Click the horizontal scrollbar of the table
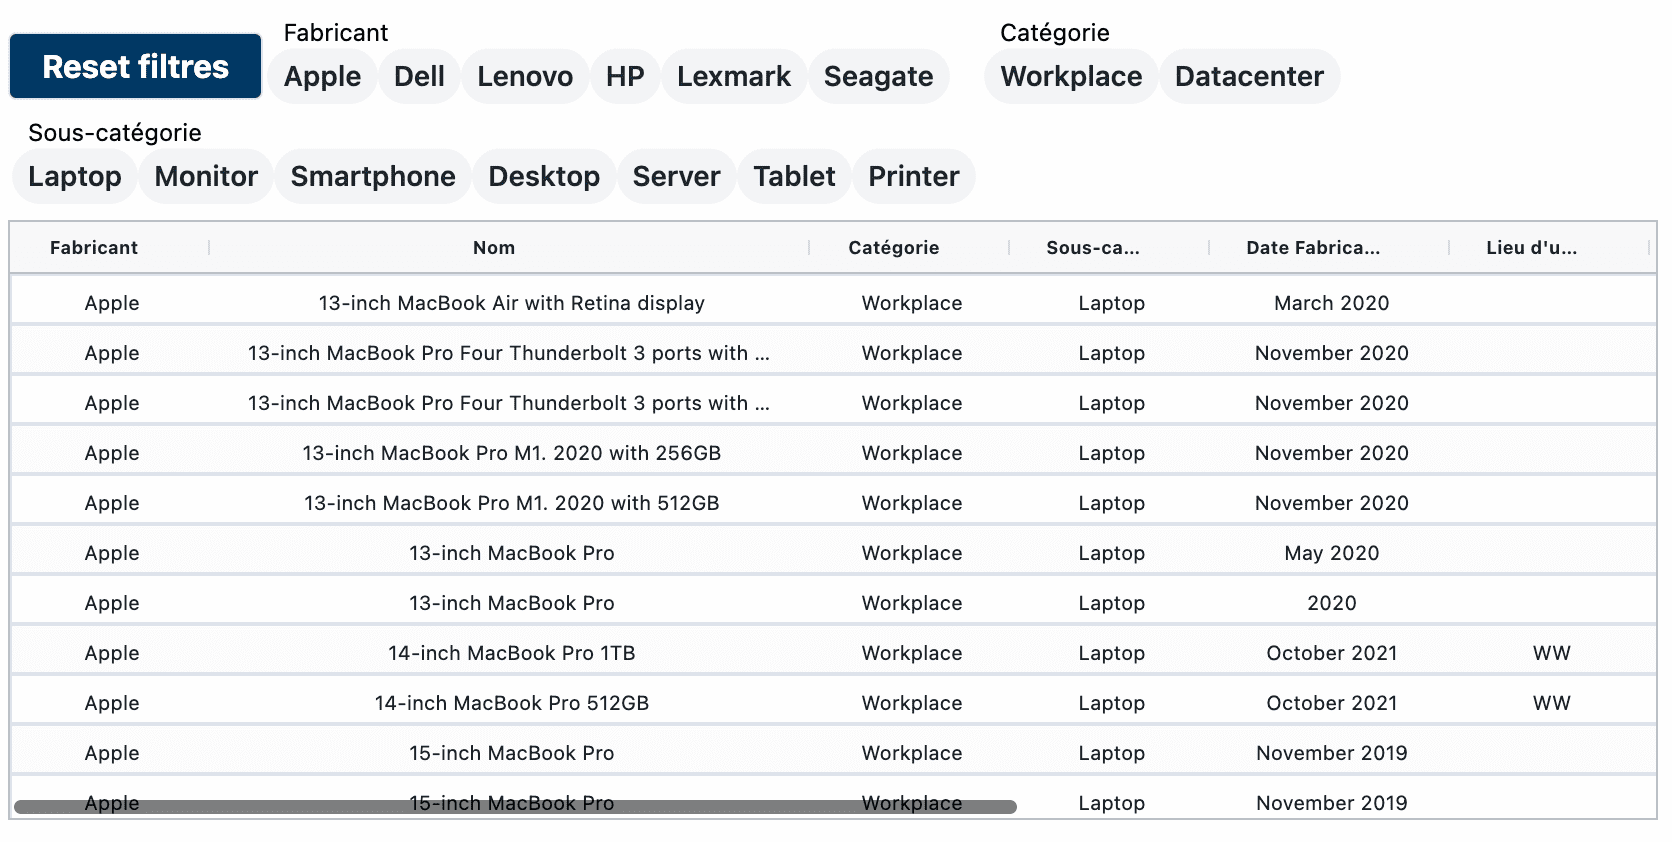The width and height of the screenshot is (1672, 842). click(x=515, y=807)
